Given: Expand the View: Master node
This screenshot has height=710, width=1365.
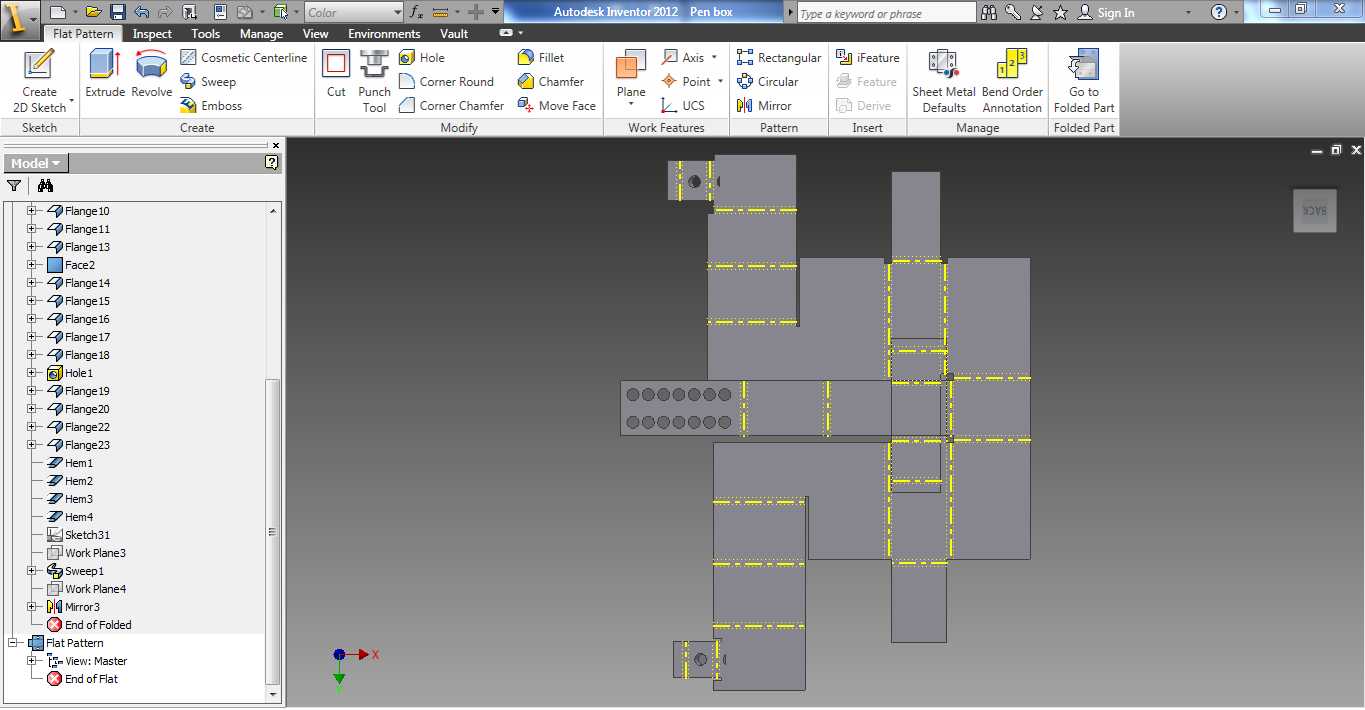Looking at the screenshot, I should point(31,661).
